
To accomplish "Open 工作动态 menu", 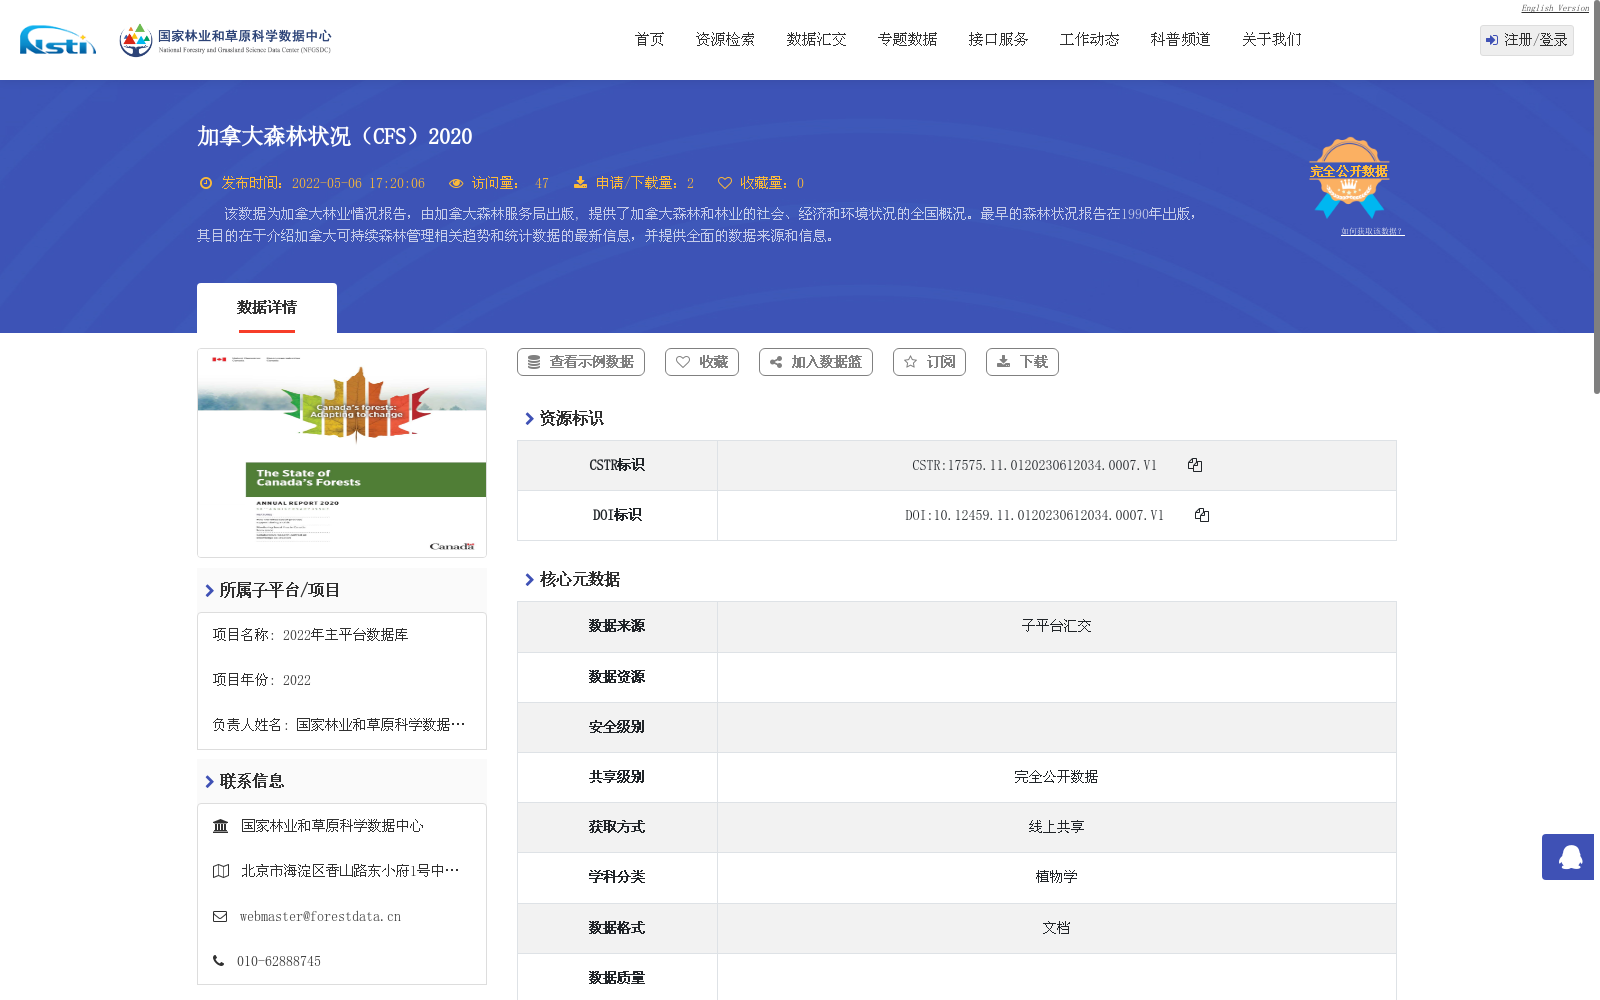I will (x=1090, y=39).
